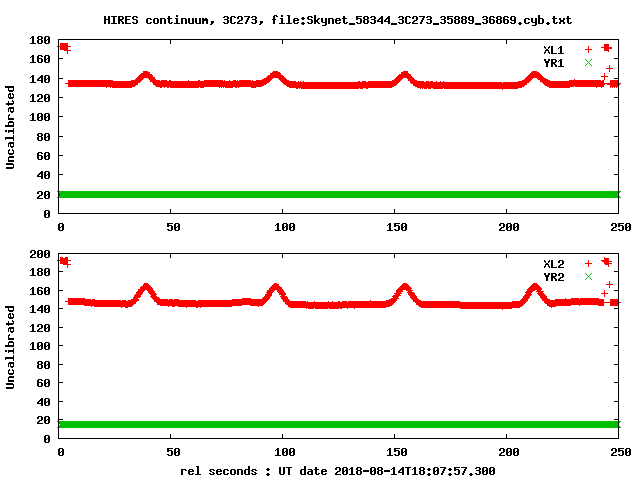
Task: Click the 250 x-axis tick under the XL1 plot
Action: coord(621,227)
